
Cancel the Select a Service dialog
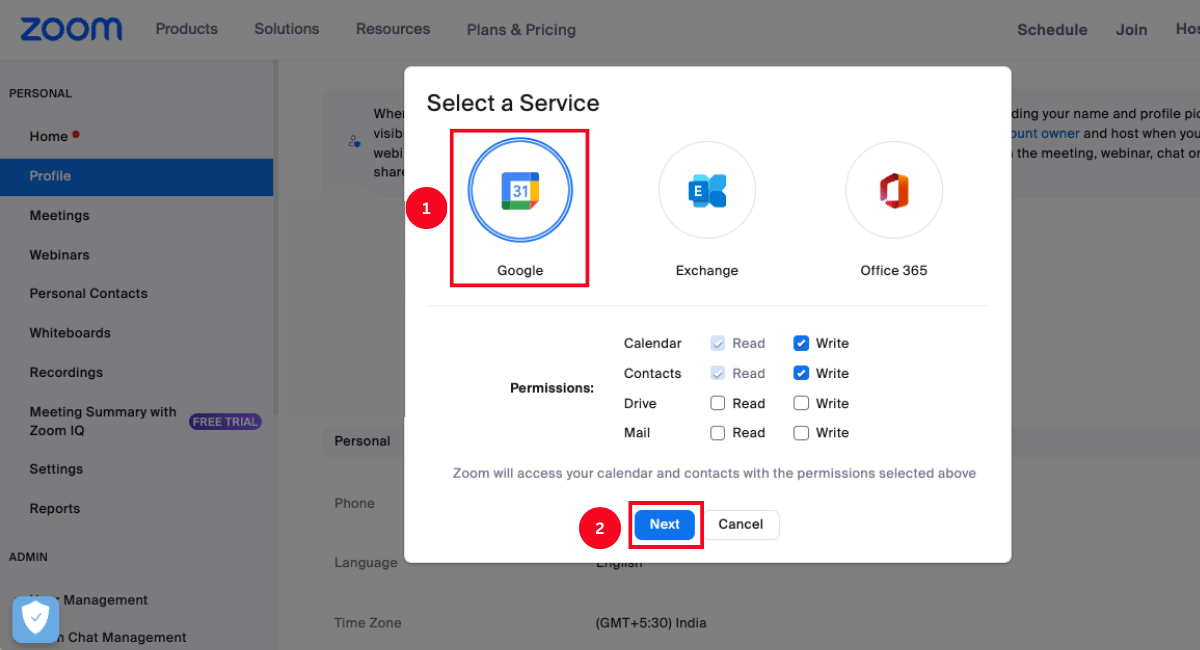point(741,524)
